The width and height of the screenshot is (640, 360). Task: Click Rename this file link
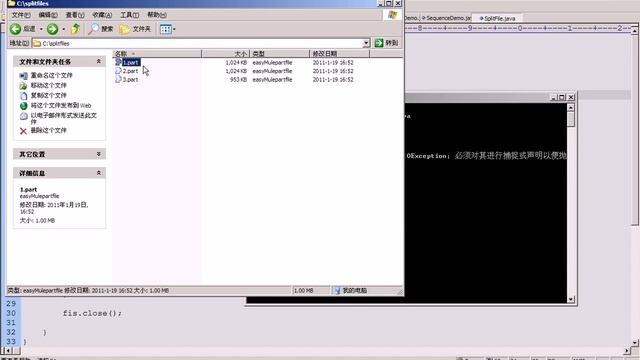click(51, 76)
